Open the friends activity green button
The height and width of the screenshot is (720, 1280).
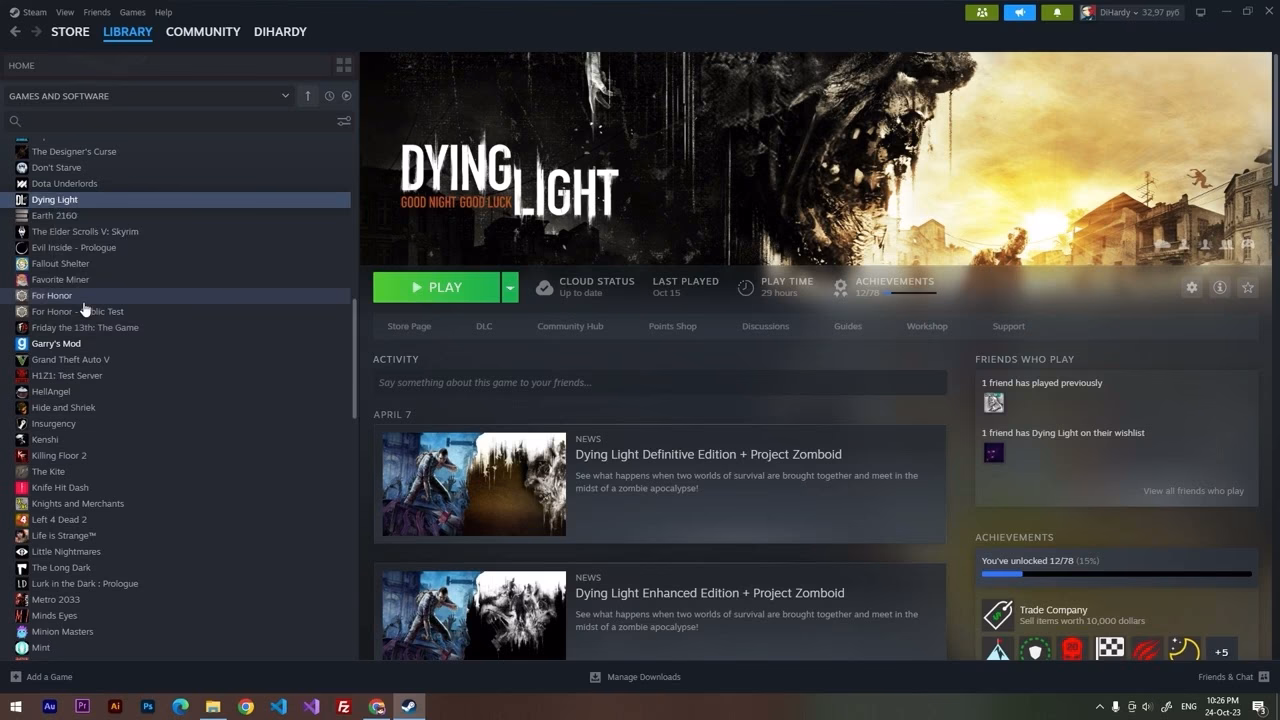point(981,12)
